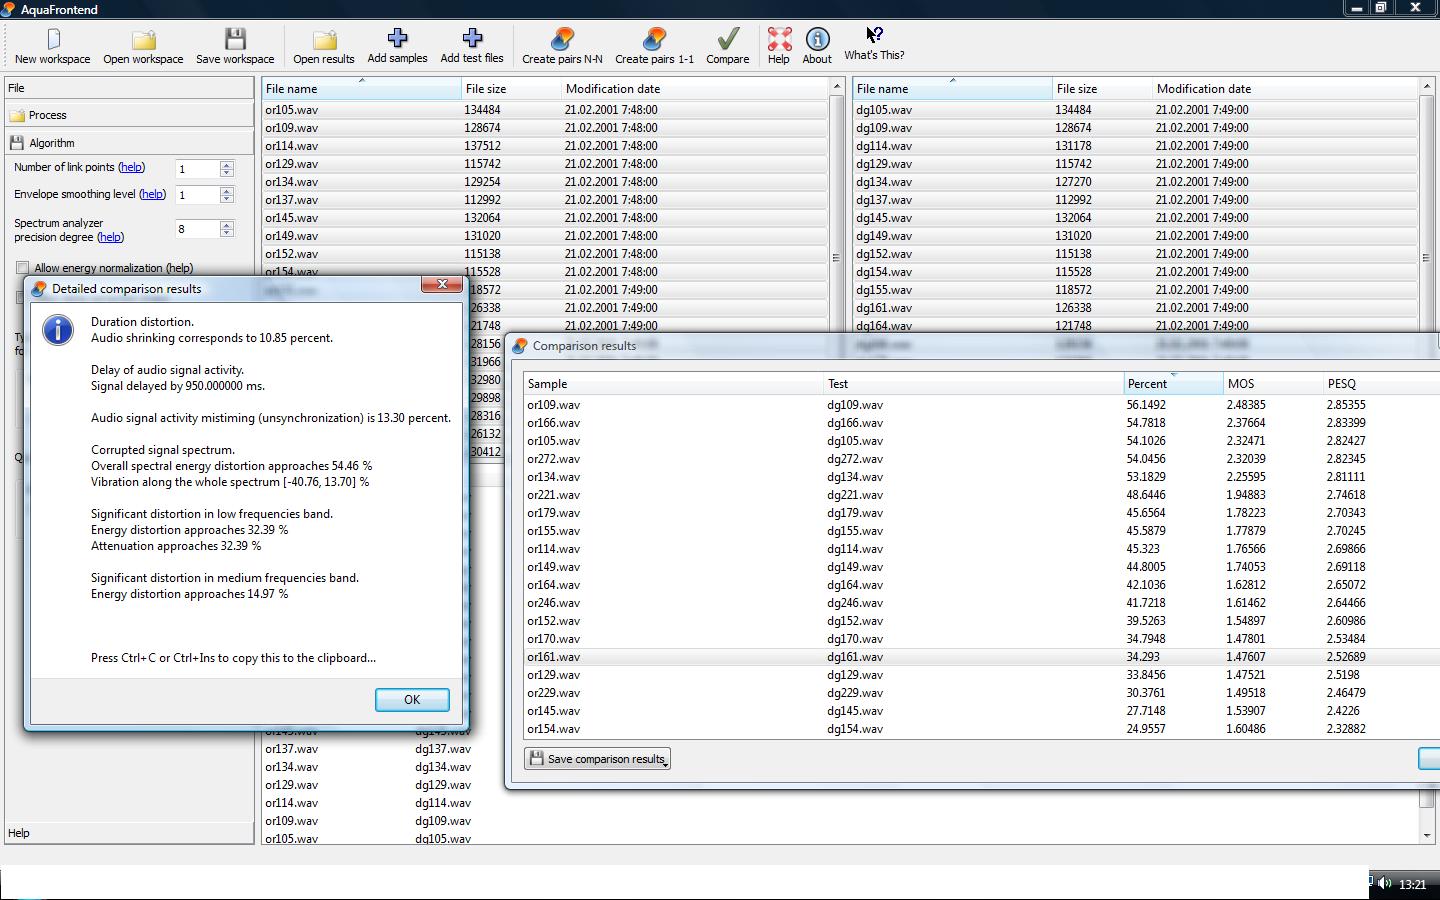Close the Detailed comparison results dialog
Screen dimensions: 1440x900
pos(441,285)
